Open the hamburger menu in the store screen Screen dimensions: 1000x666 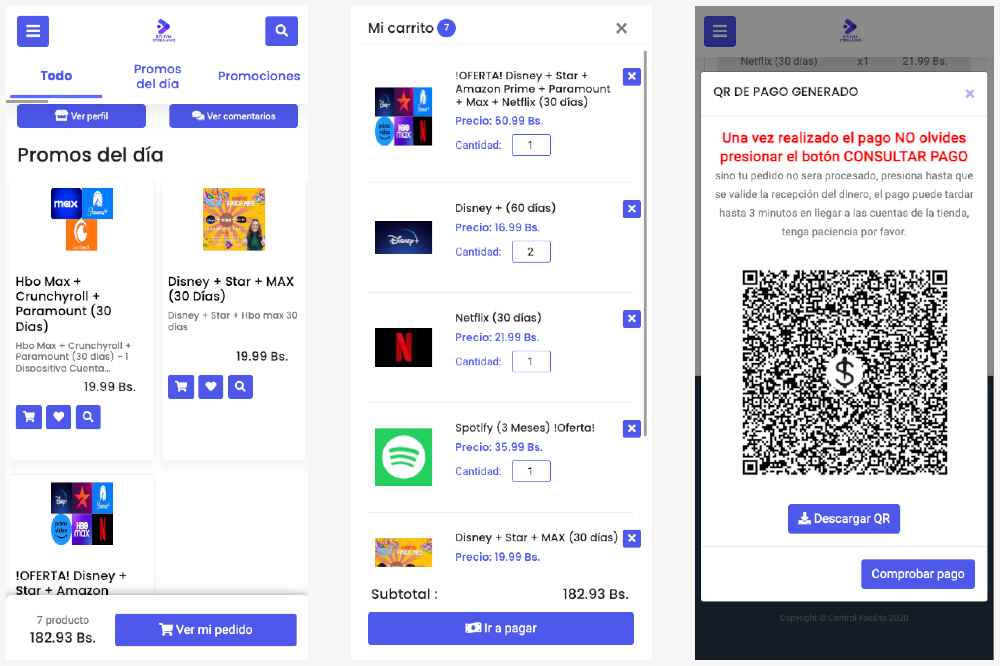click(x=33, y=31)
